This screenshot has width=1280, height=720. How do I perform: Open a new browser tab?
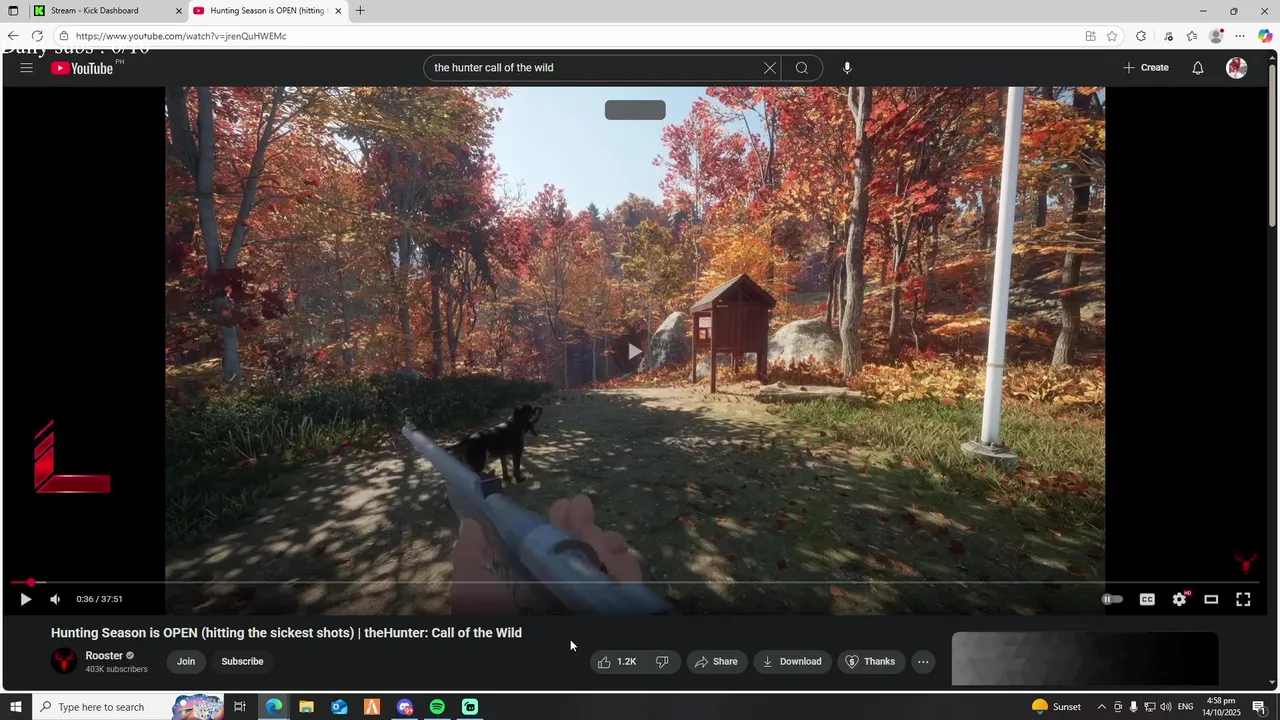tap(360, 11)
